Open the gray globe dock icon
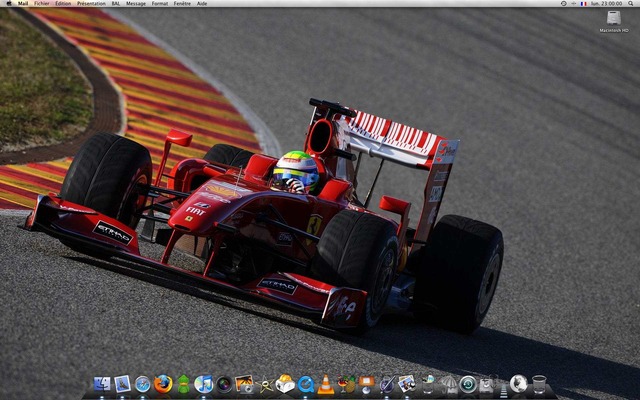 (x=518, y=384)
